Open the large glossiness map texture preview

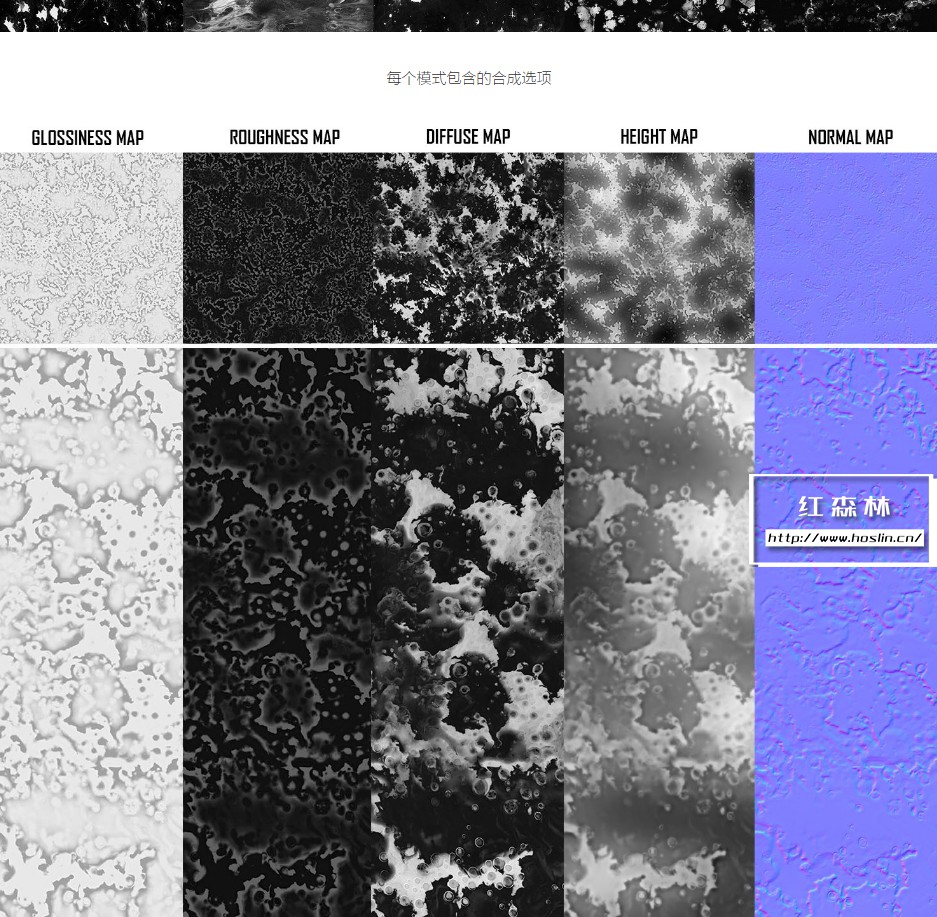point(91,633)
